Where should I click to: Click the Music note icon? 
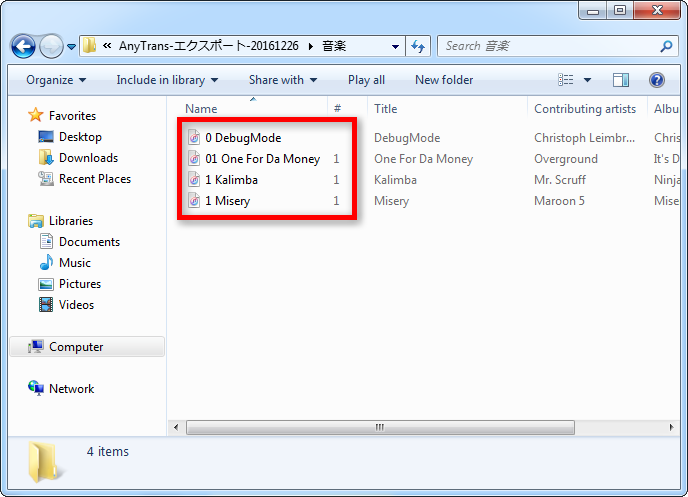(x=46, y=262)
